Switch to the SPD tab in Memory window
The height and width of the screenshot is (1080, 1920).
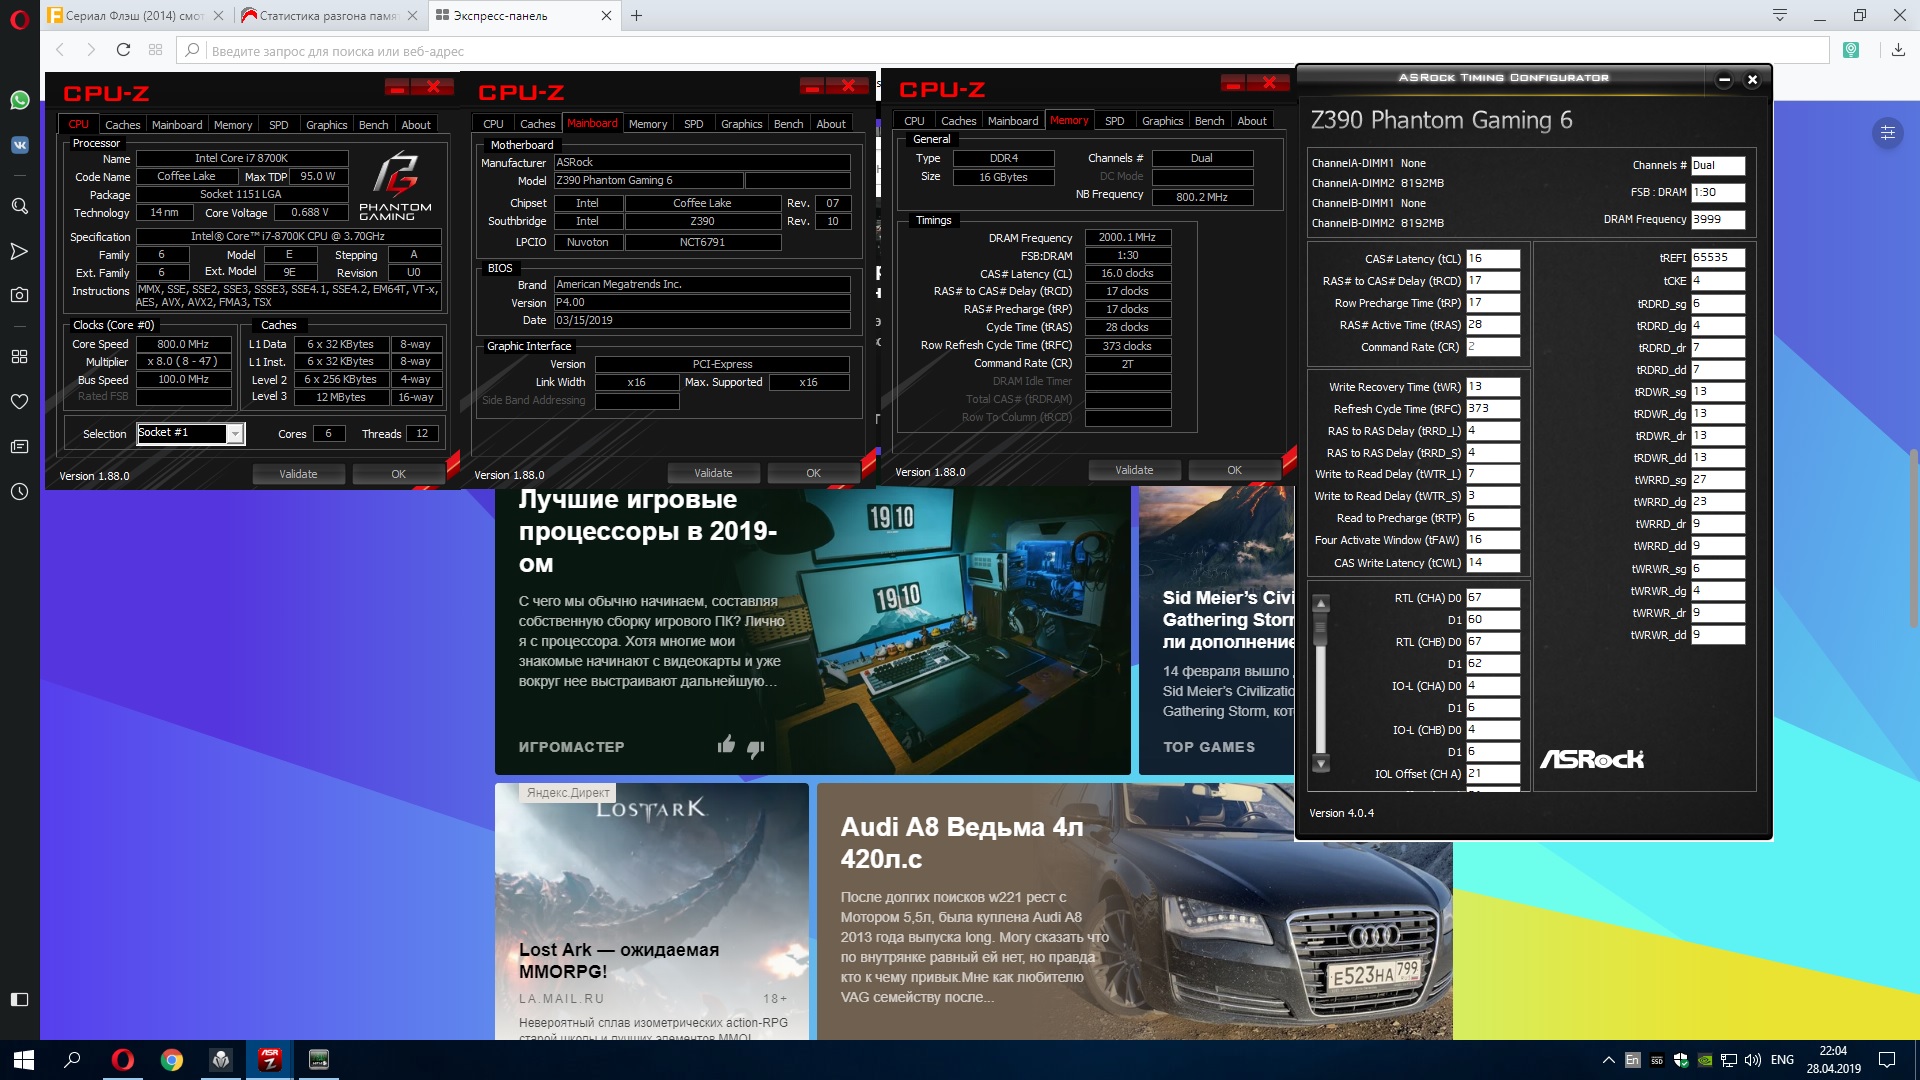click(x=1114, y=121)
